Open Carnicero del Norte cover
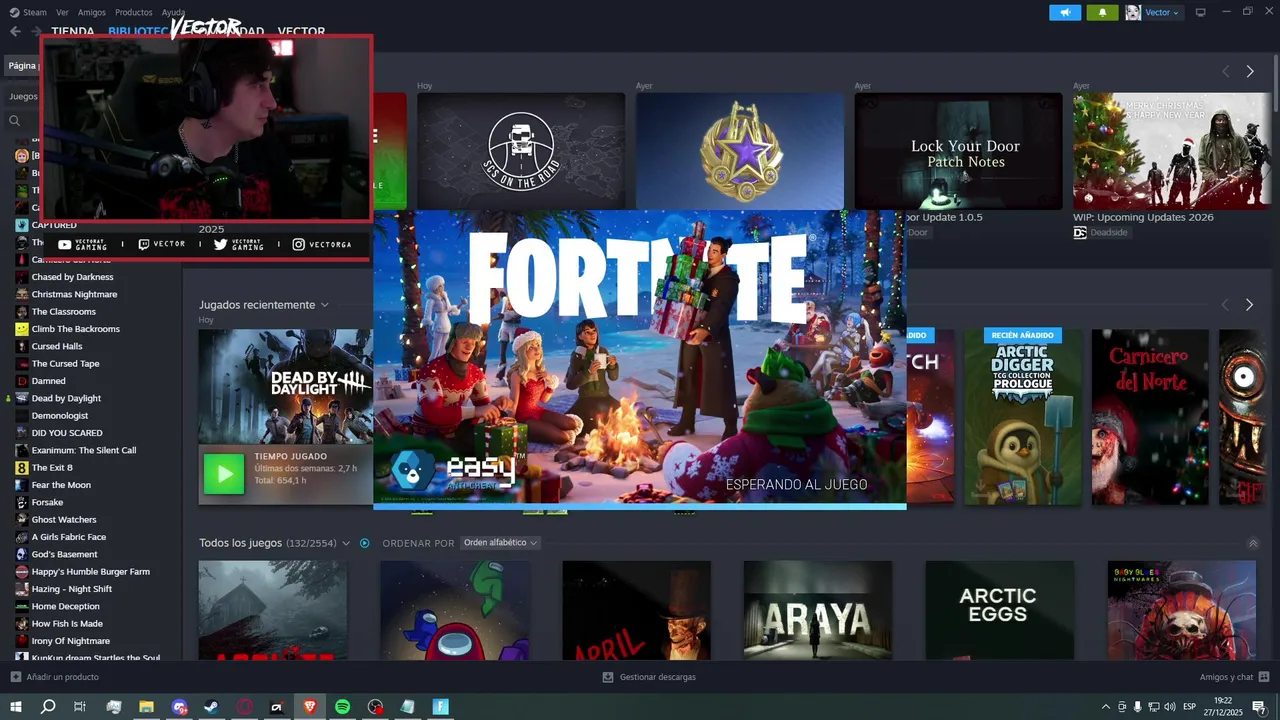Viewport: 1280px width, 720px height. pos(1149,416)
